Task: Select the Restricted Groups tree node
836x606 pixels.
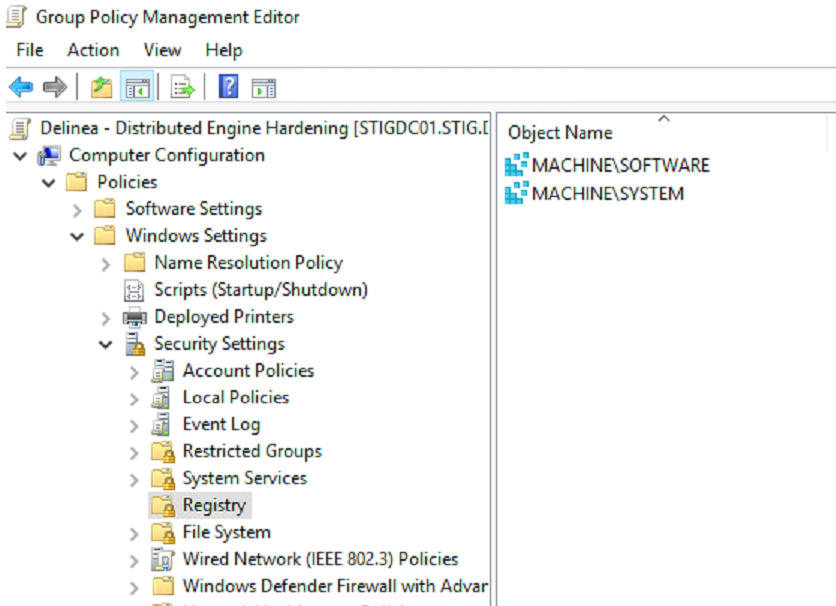Action: point(252,451)
